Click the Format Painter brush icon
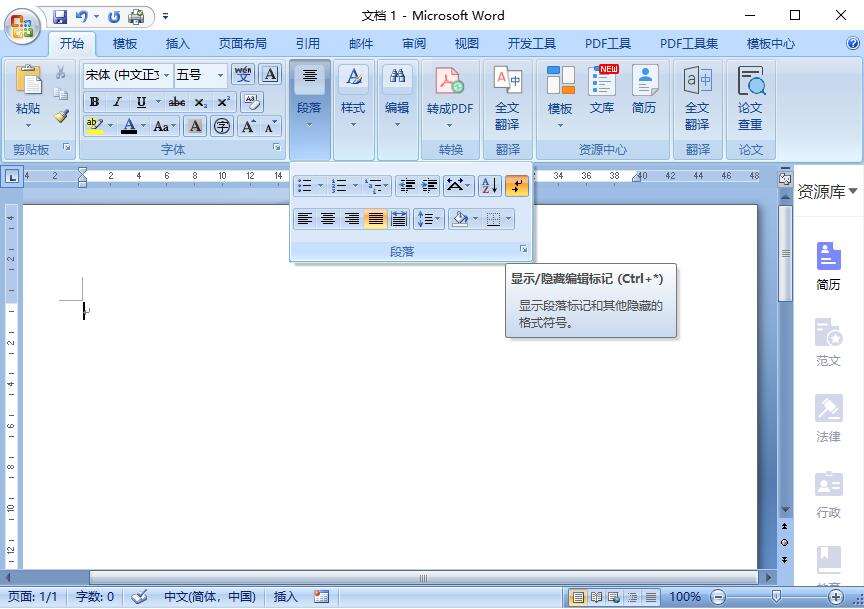Viewport: 864px width, 609px height. click(x=61, y=116)
